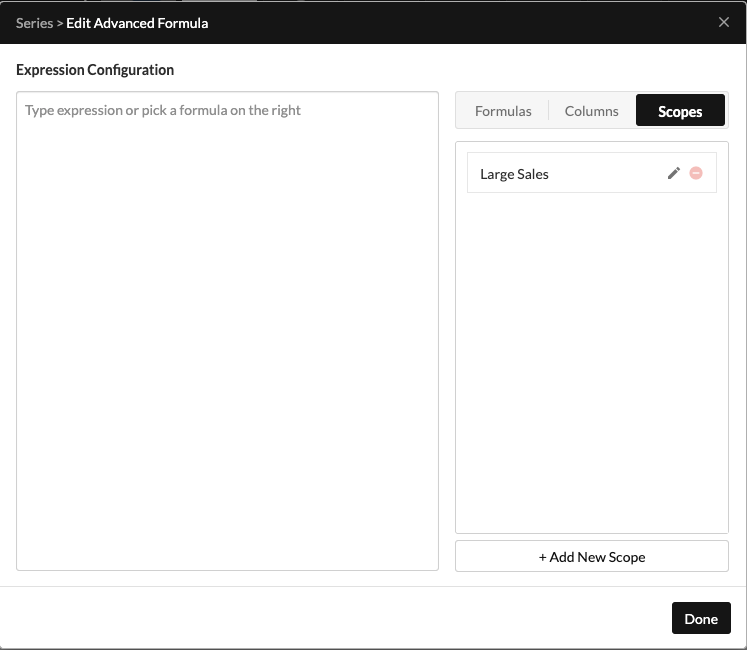Viewport: 747px width, 650px height.
Task: Switch to the Formulas tab
Action: (x=503, y=111)
